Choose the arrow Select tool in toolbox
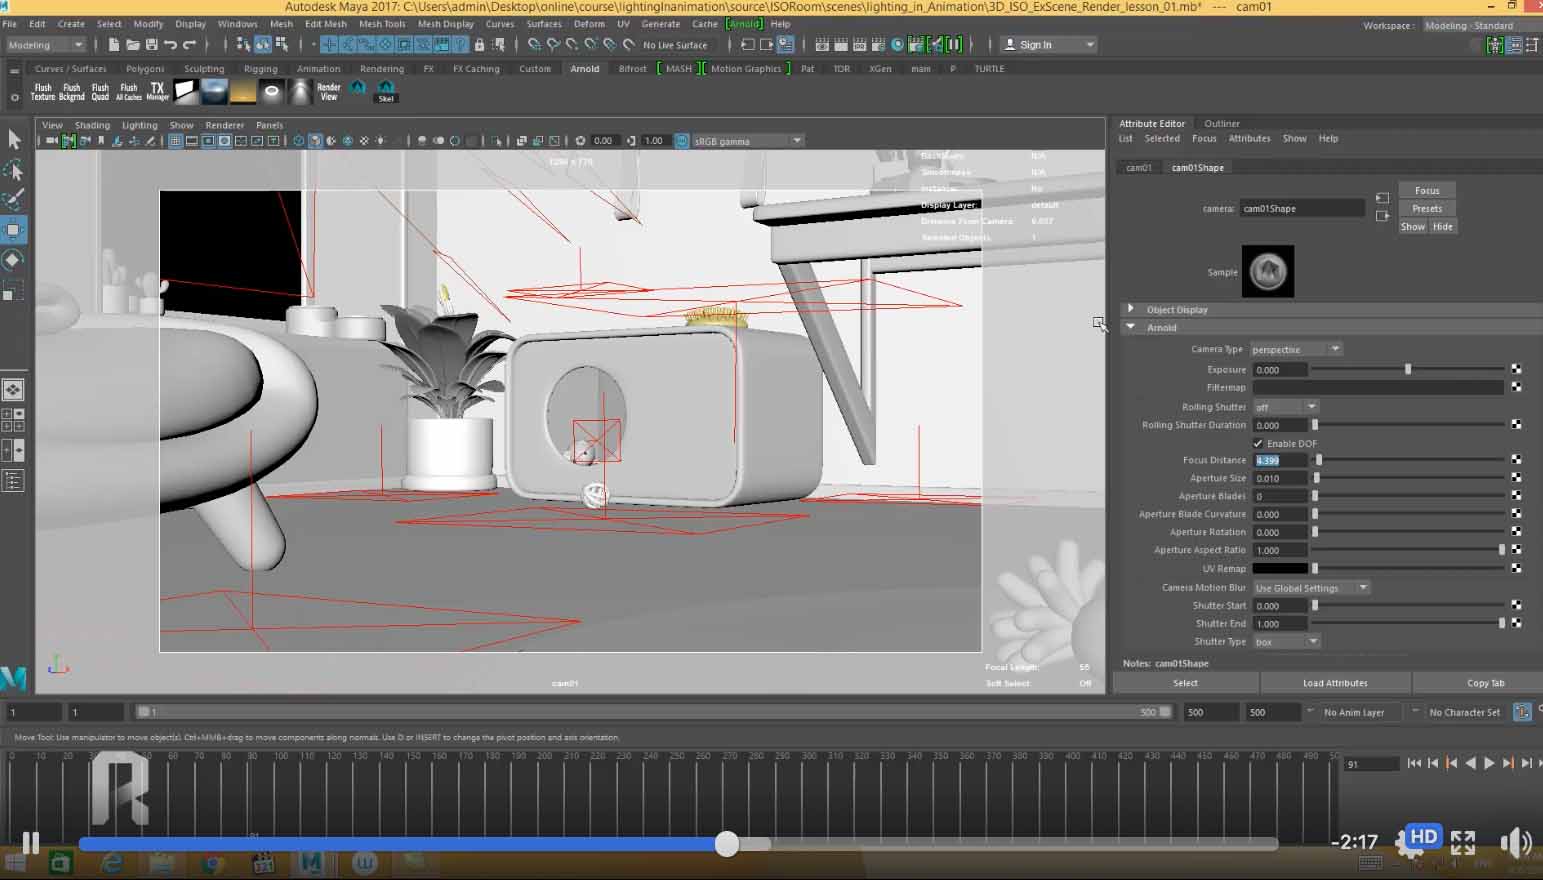Screen dimensions: 1543x880 click(x=14, y=140)
